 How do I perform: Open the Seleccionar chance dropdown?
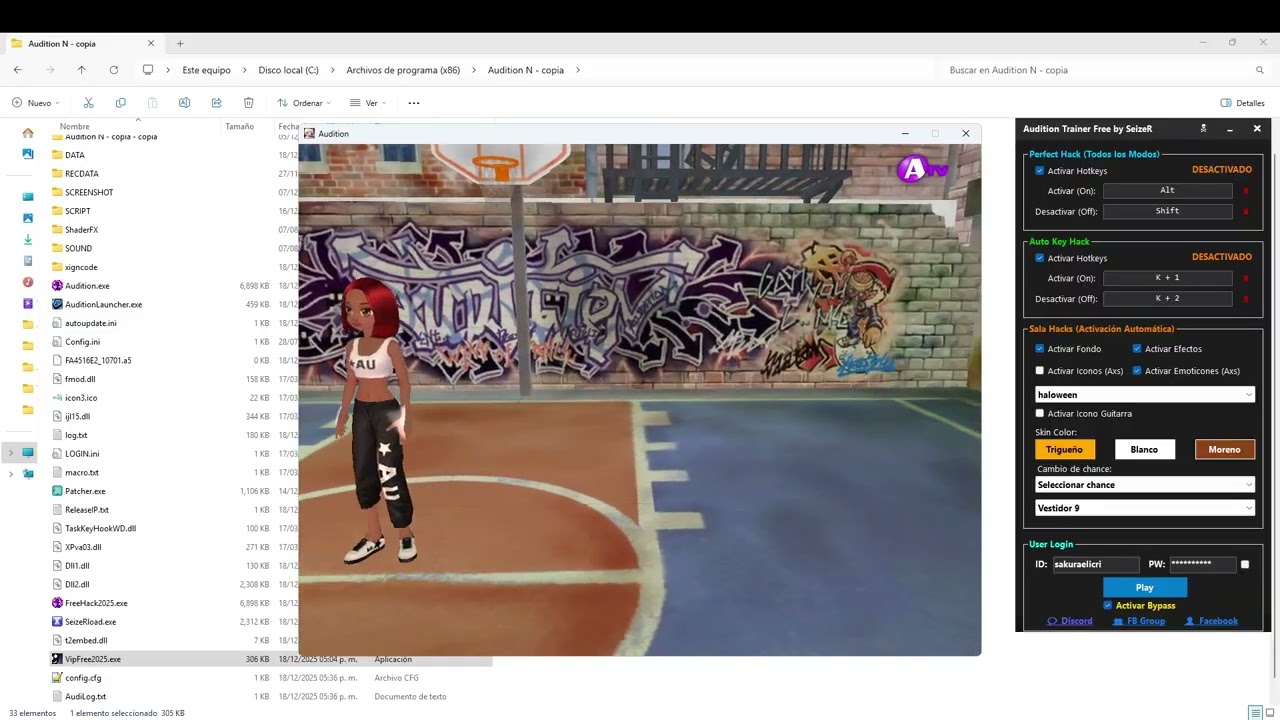[x=1145, y=485]
